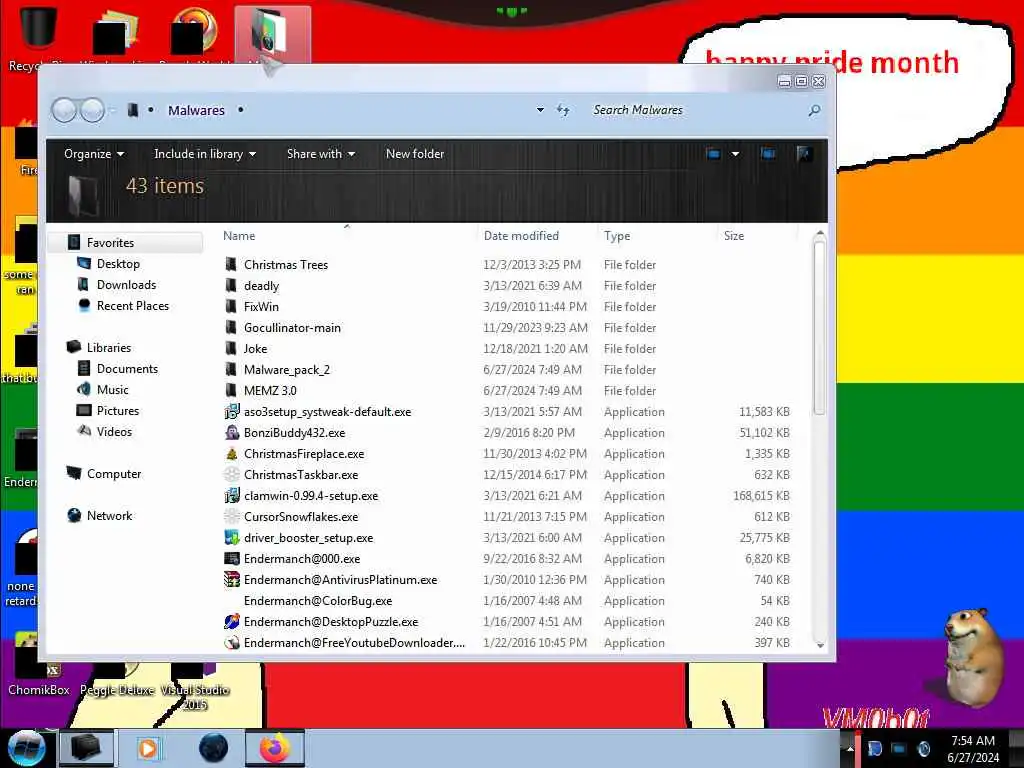Click the refresh icon in address bar
The height and width of the screenshot is (768, 1024).
click(563, 110)
